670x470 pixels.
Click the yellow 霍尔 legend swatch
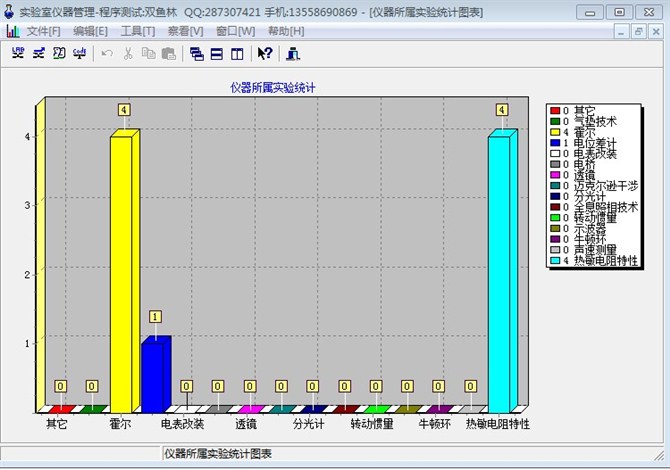click(555, 132)
